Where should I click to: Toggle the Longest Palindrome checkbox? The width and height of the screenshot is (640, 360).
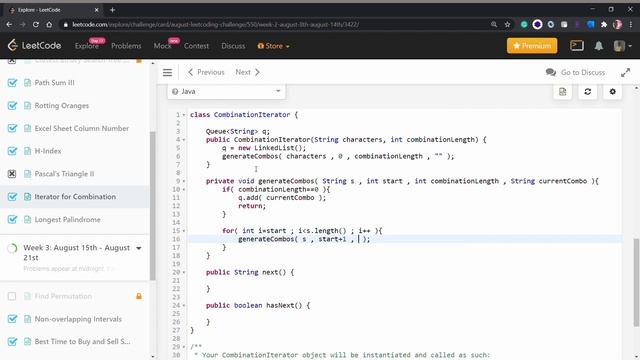pyautogui.click(x=12, y=220)
